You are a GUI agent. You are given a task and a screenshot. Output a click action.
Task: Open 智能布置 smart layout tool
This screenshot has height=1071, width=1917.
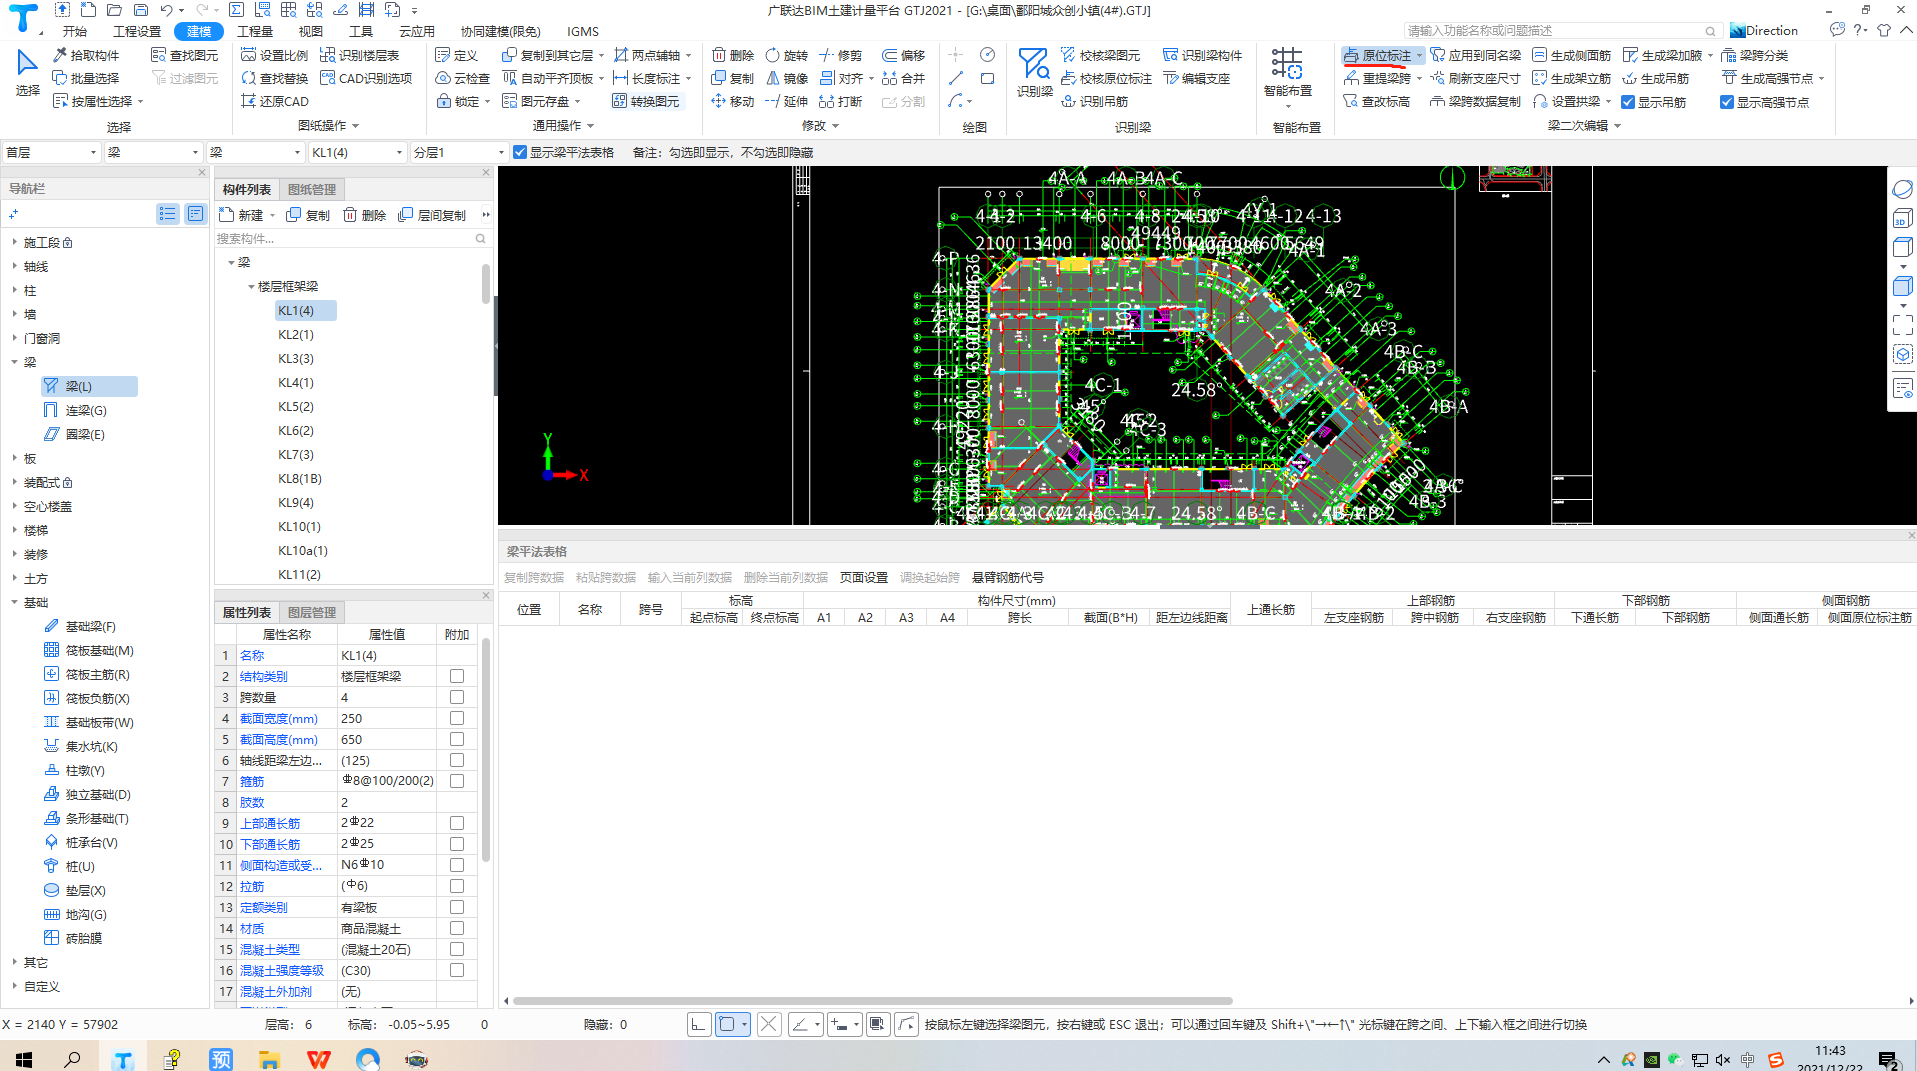[1287, 76]
